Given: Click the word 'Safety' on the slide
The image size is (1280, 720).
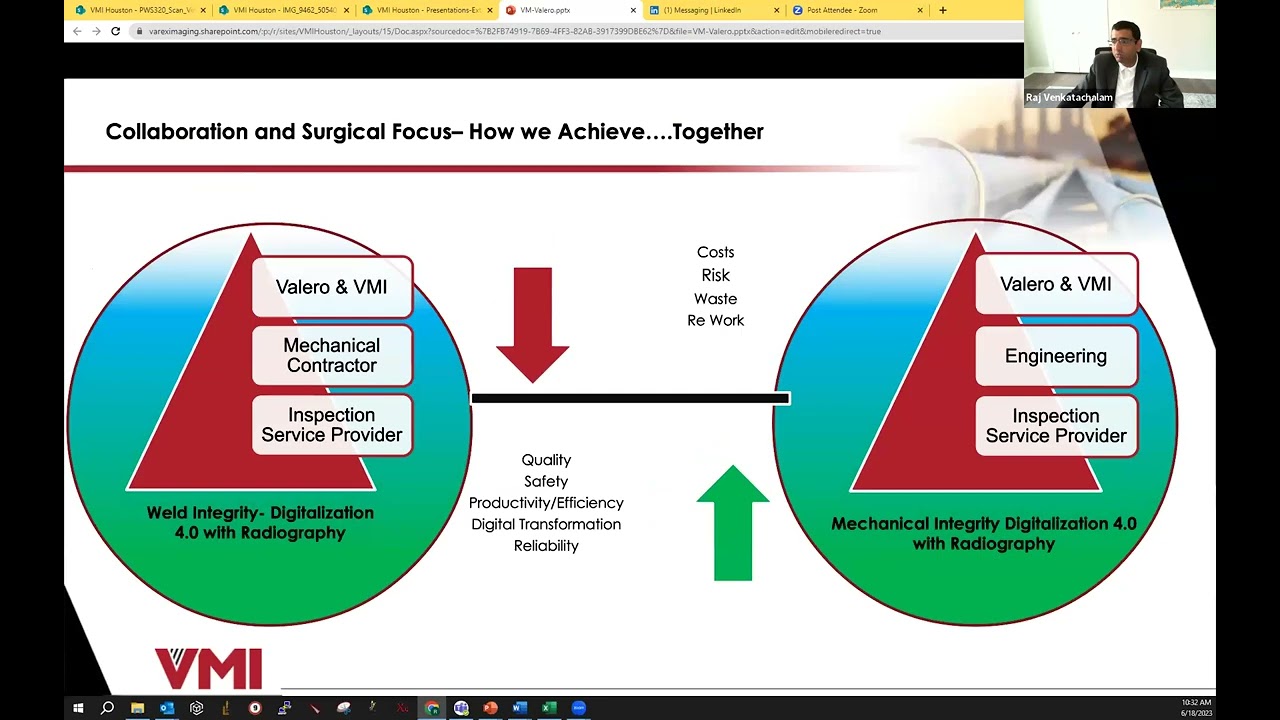Looking at the screenshot, I should click(x=546, y=482).
